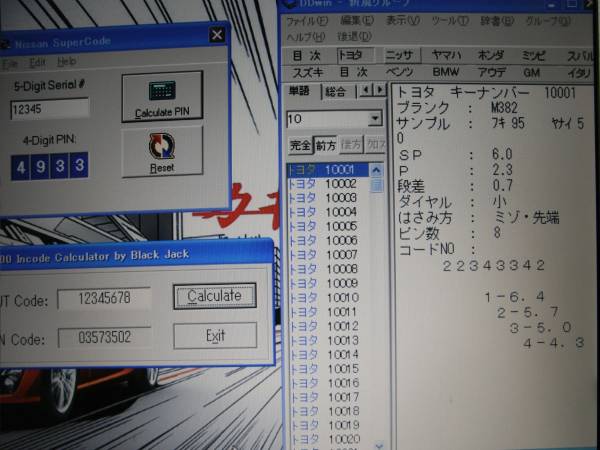600x450 pixels.
Task: Select the スズキ dictionary button
Action: tap(308, 72)
